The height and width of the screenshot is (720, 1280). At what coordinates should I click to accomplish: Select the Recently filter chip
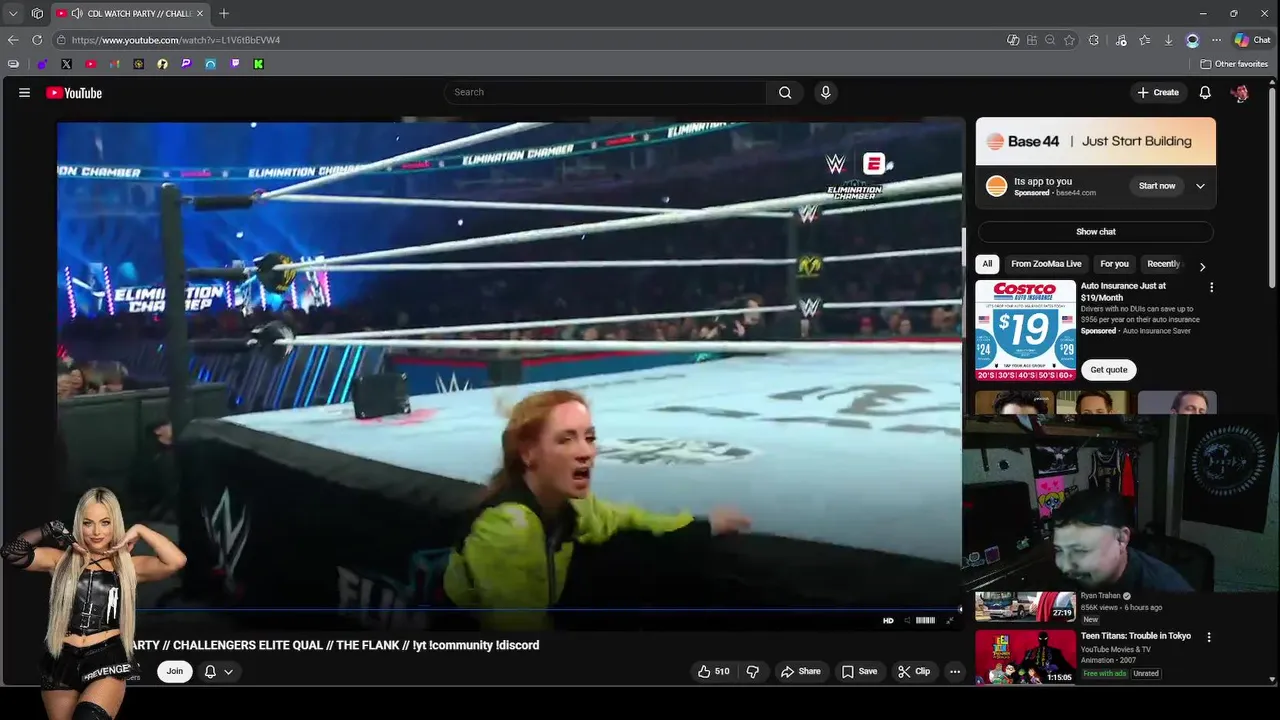[1163, 264]
